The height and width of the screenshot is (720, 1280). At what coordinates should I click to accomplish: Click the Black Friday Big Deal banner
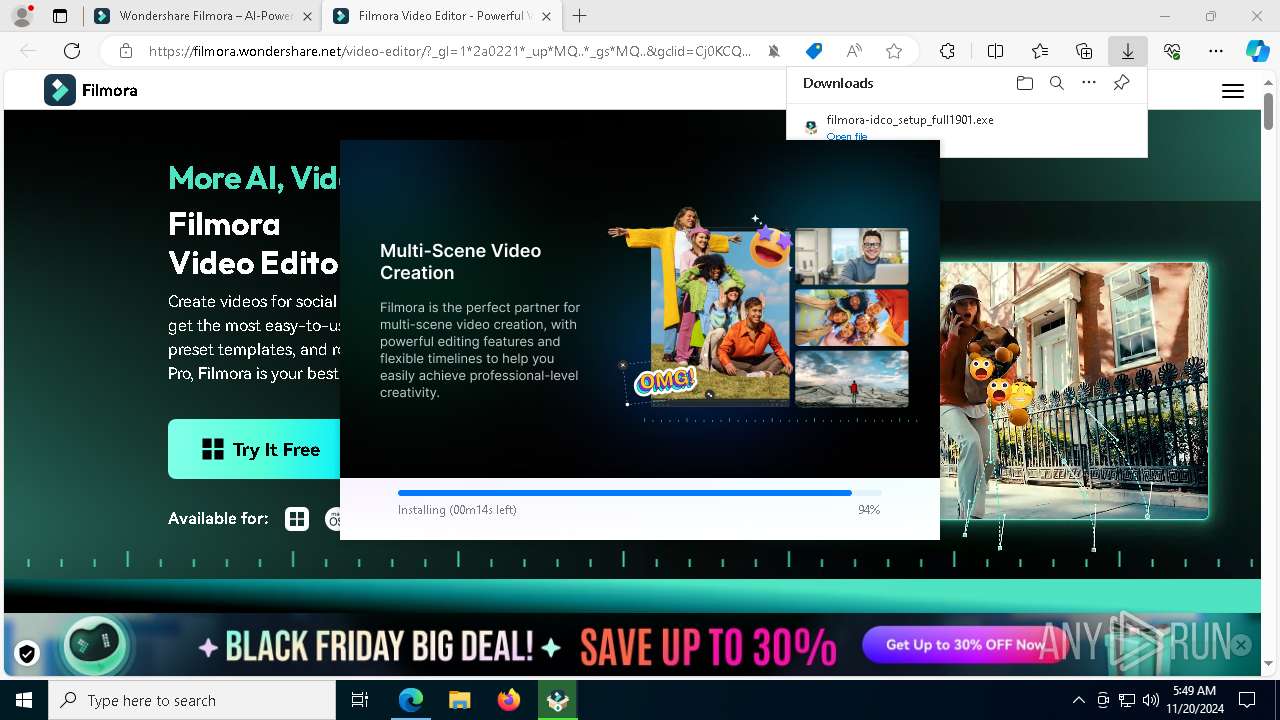(632, 645)
